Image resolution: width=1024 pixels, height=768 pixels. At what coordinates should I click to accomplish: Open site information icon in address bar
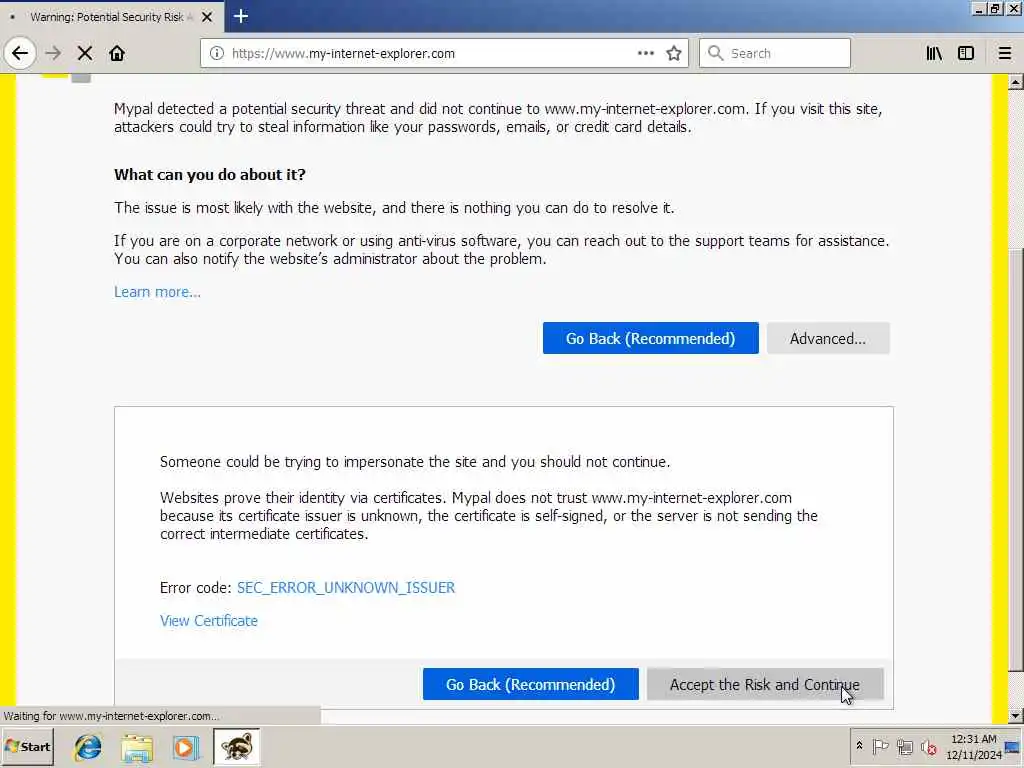coord(217,54)
